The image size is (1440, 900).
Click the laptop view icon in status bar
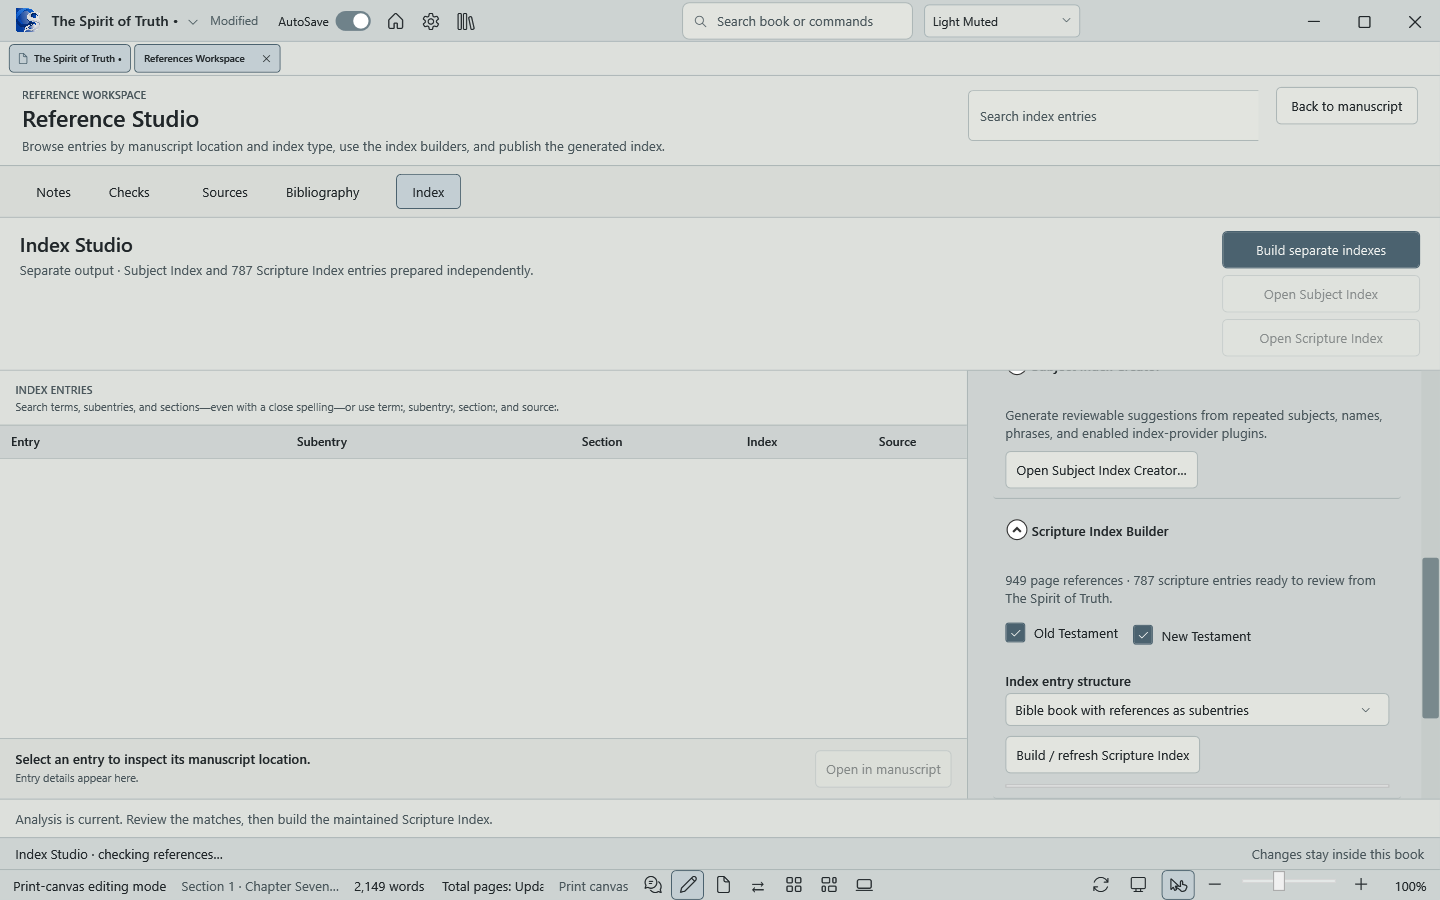click(x=865, y=885)
